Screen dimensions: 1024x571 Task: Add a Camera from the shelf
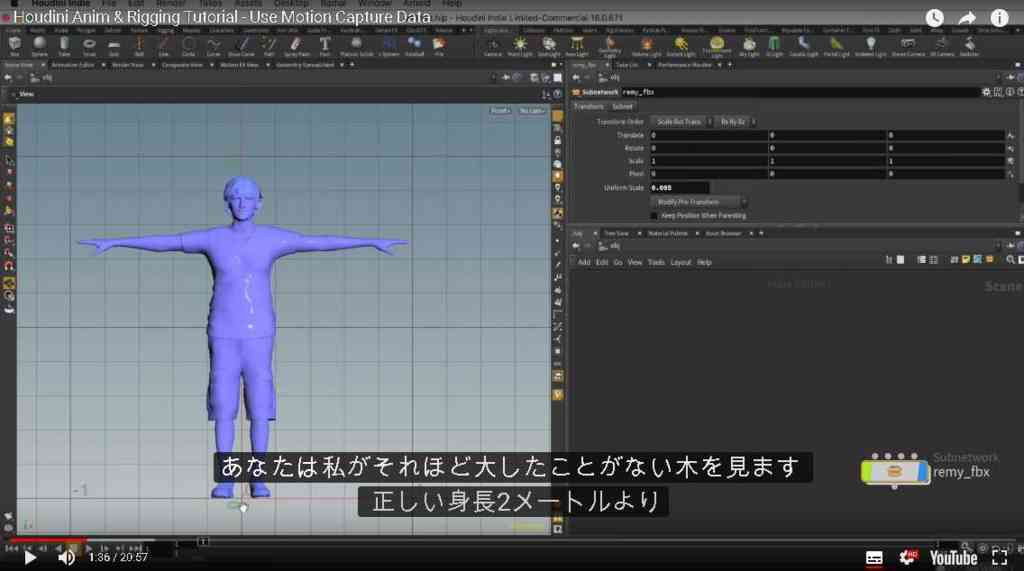tap(492, 46)
